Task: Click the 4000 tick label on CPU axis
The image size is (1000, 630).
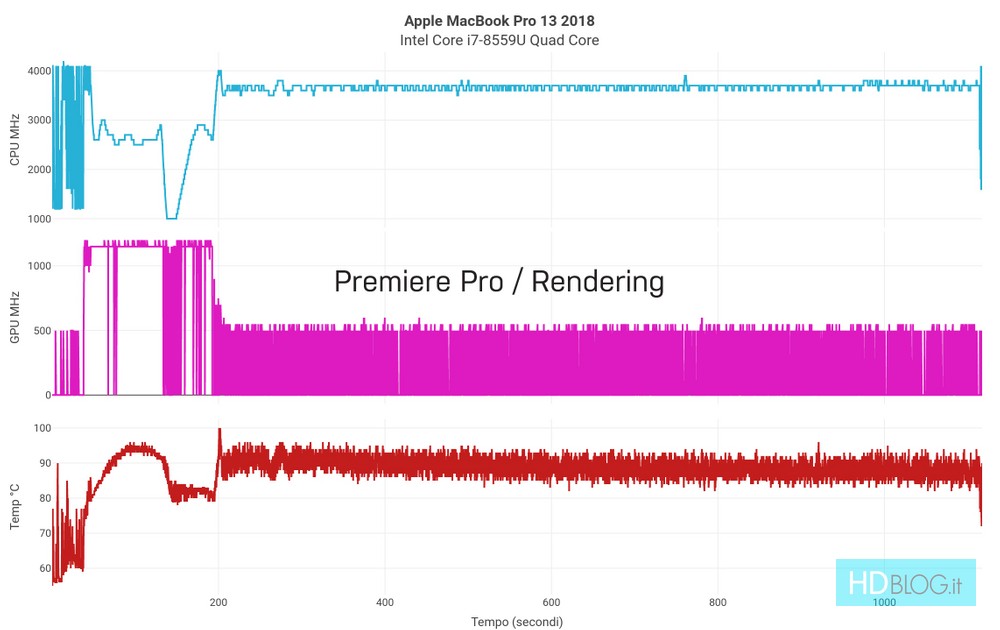Action: point(41,71)
